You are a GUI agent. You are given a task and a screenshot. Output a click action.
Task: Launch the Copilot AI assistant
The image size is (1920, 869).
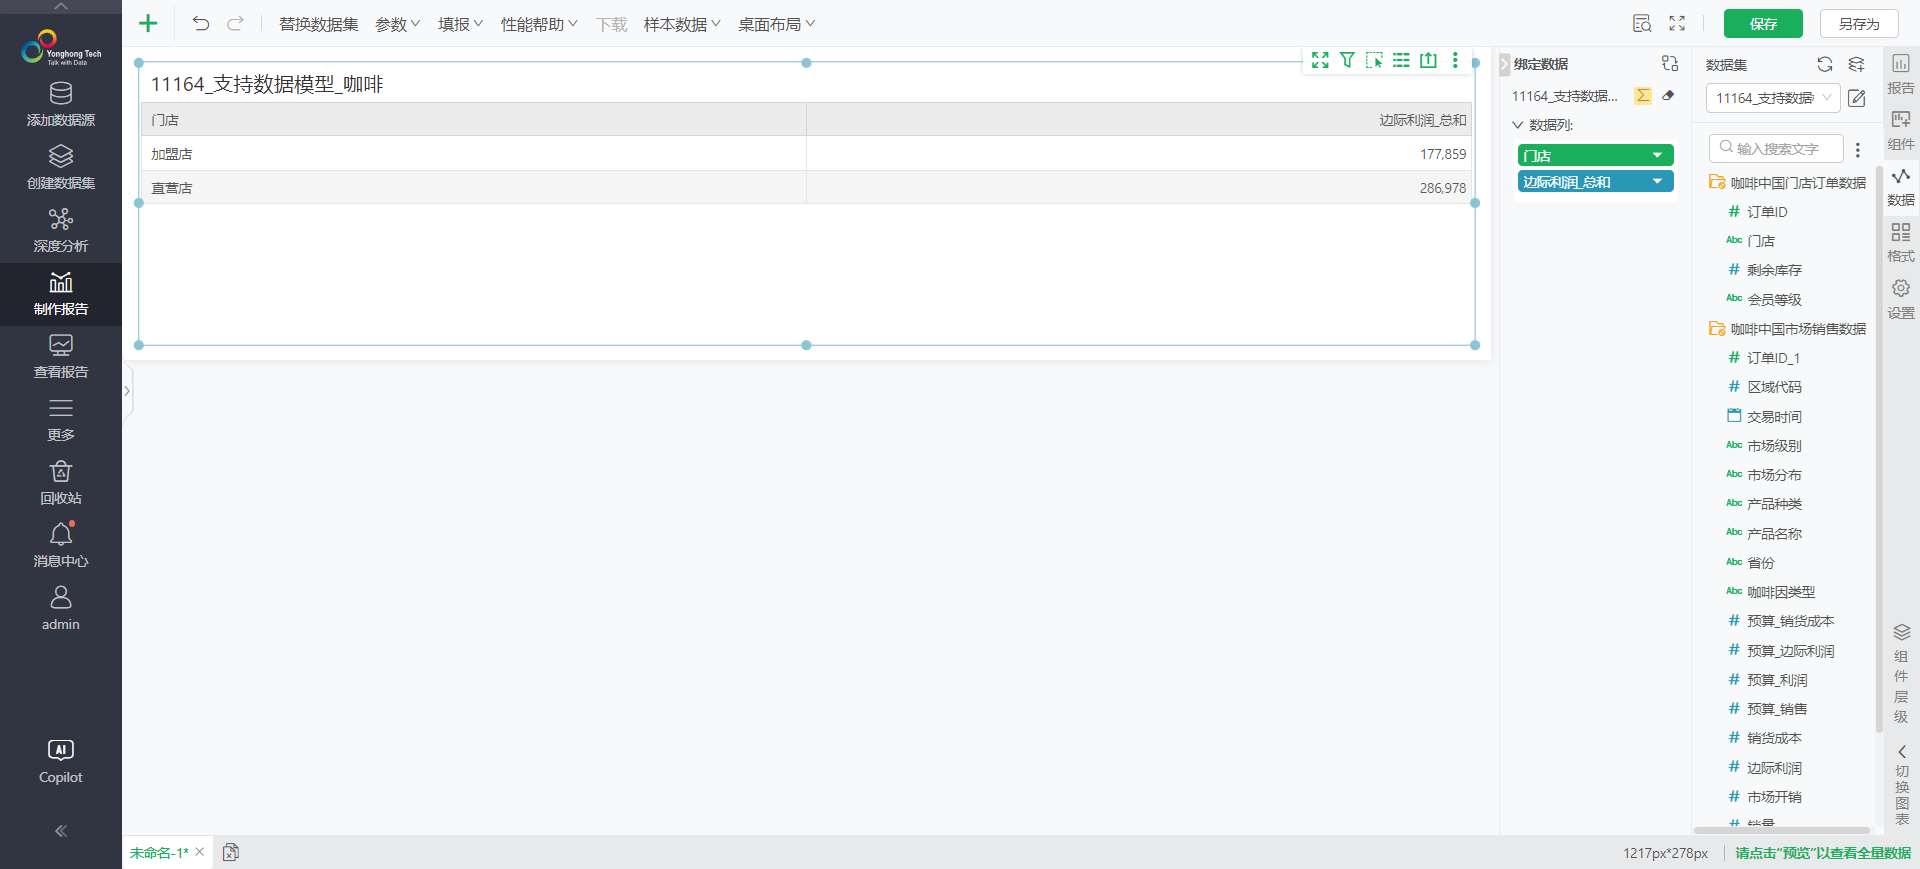click(61, 762)
